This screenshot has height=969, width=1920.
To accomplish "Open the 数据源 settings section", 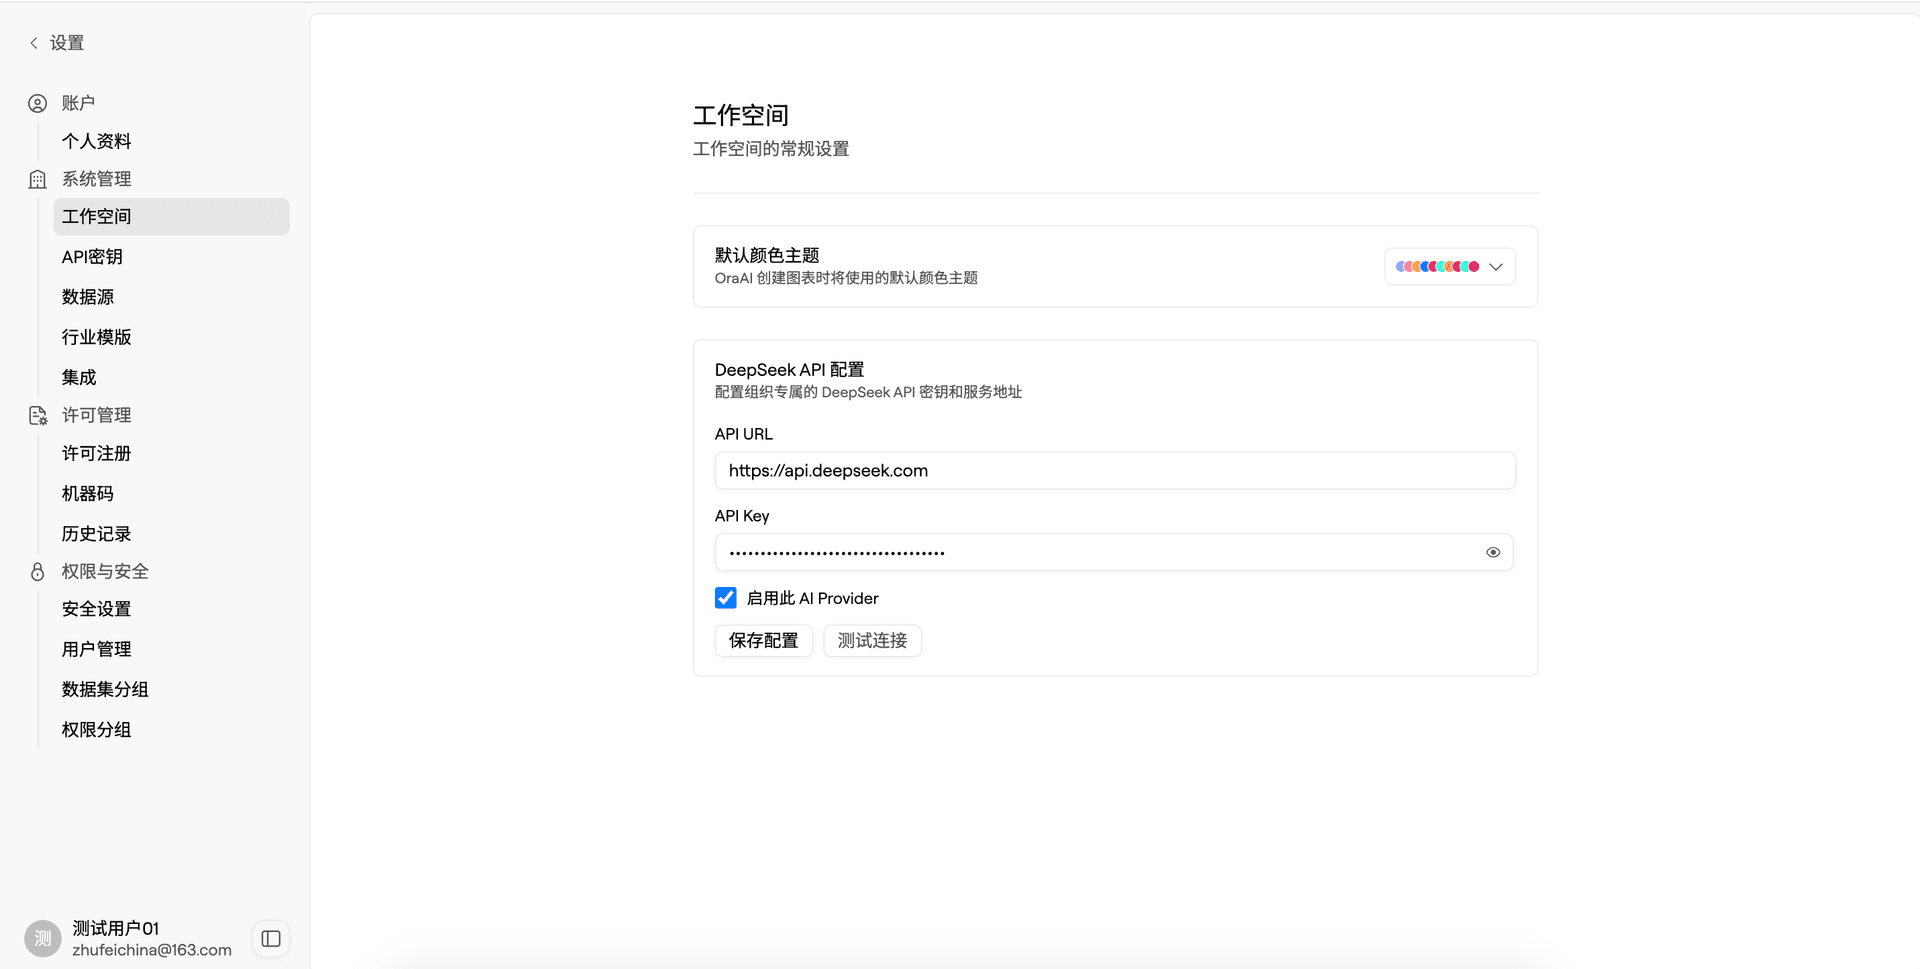I will pos(87,296).
